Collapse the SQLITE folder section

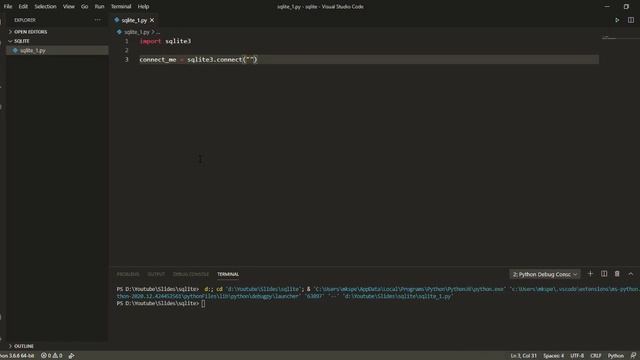22,41
